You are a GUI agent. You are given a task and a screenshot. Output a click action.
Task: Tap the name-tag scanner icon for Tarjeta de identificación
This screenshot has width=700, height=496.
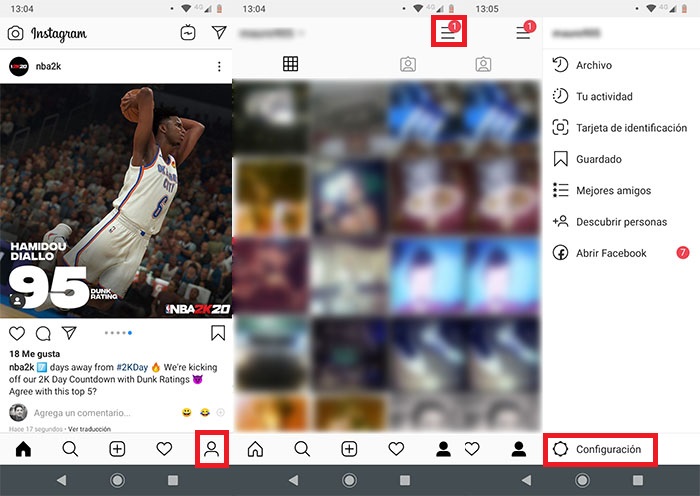560,127
